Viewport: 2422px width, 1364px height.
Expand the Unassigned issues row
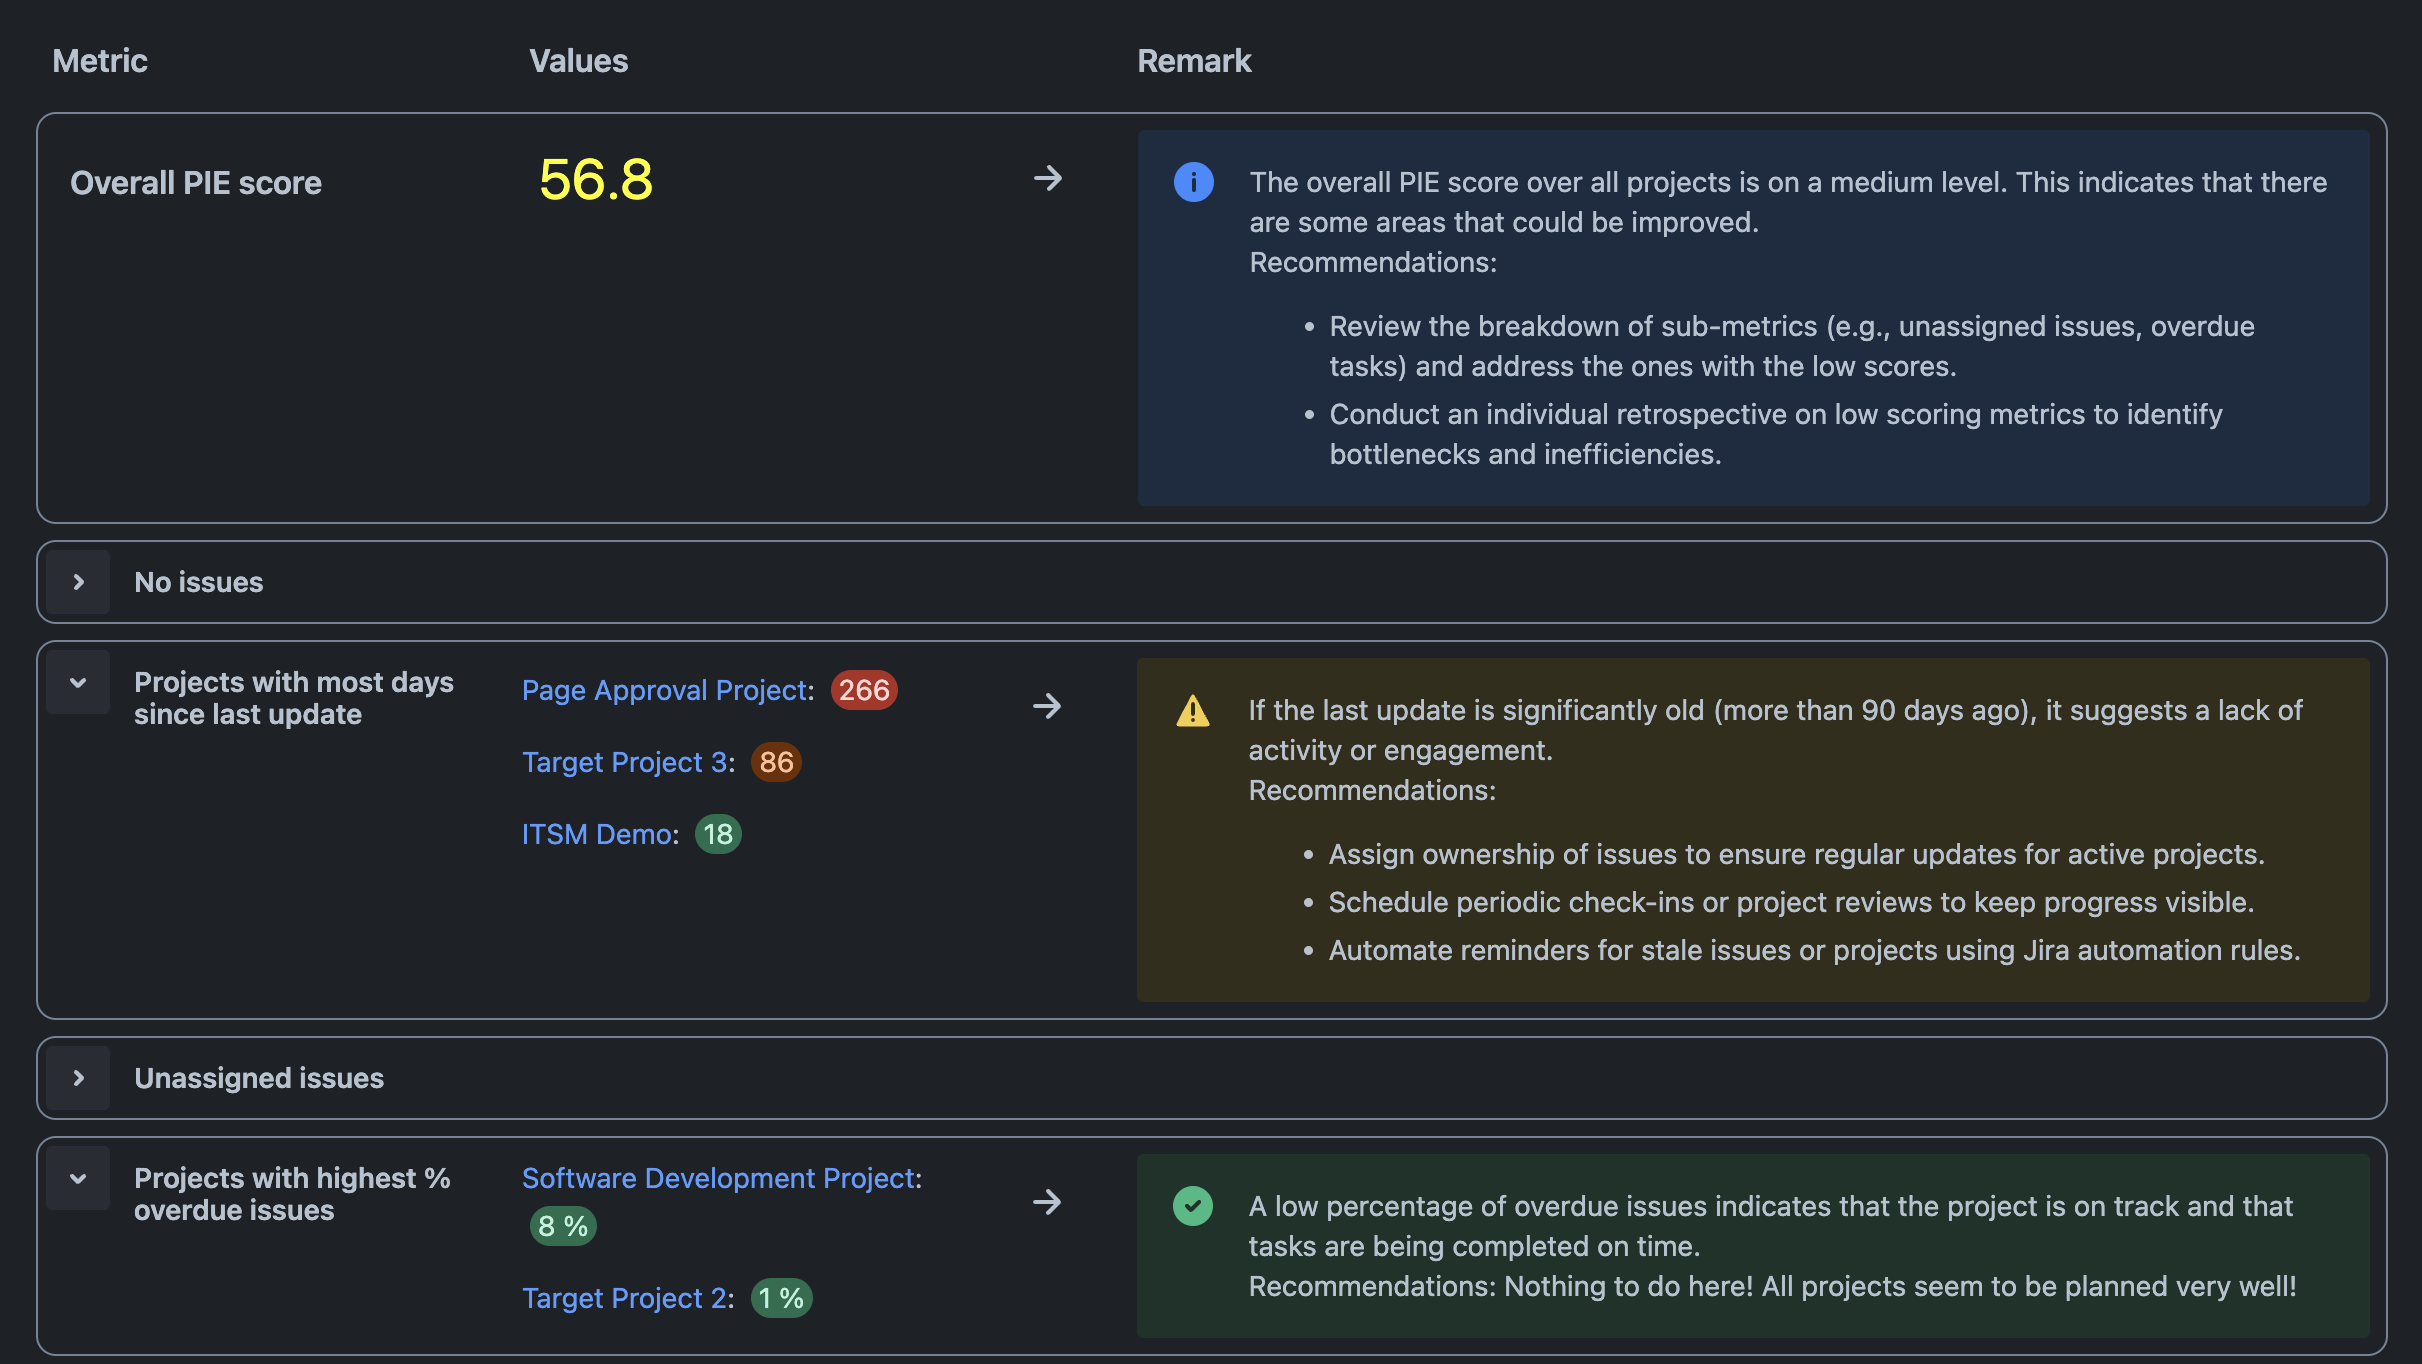click(78, 1078)
